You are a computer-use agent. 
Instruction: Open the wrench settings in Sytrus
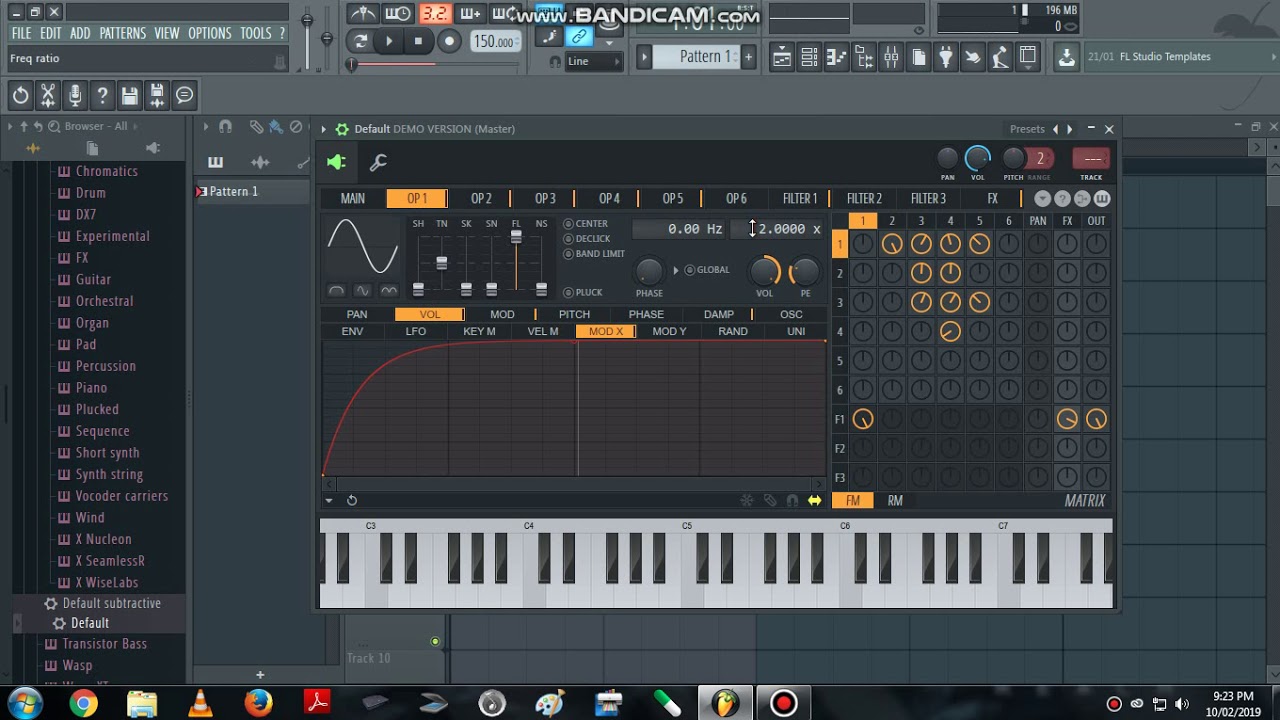click(378, 162)
